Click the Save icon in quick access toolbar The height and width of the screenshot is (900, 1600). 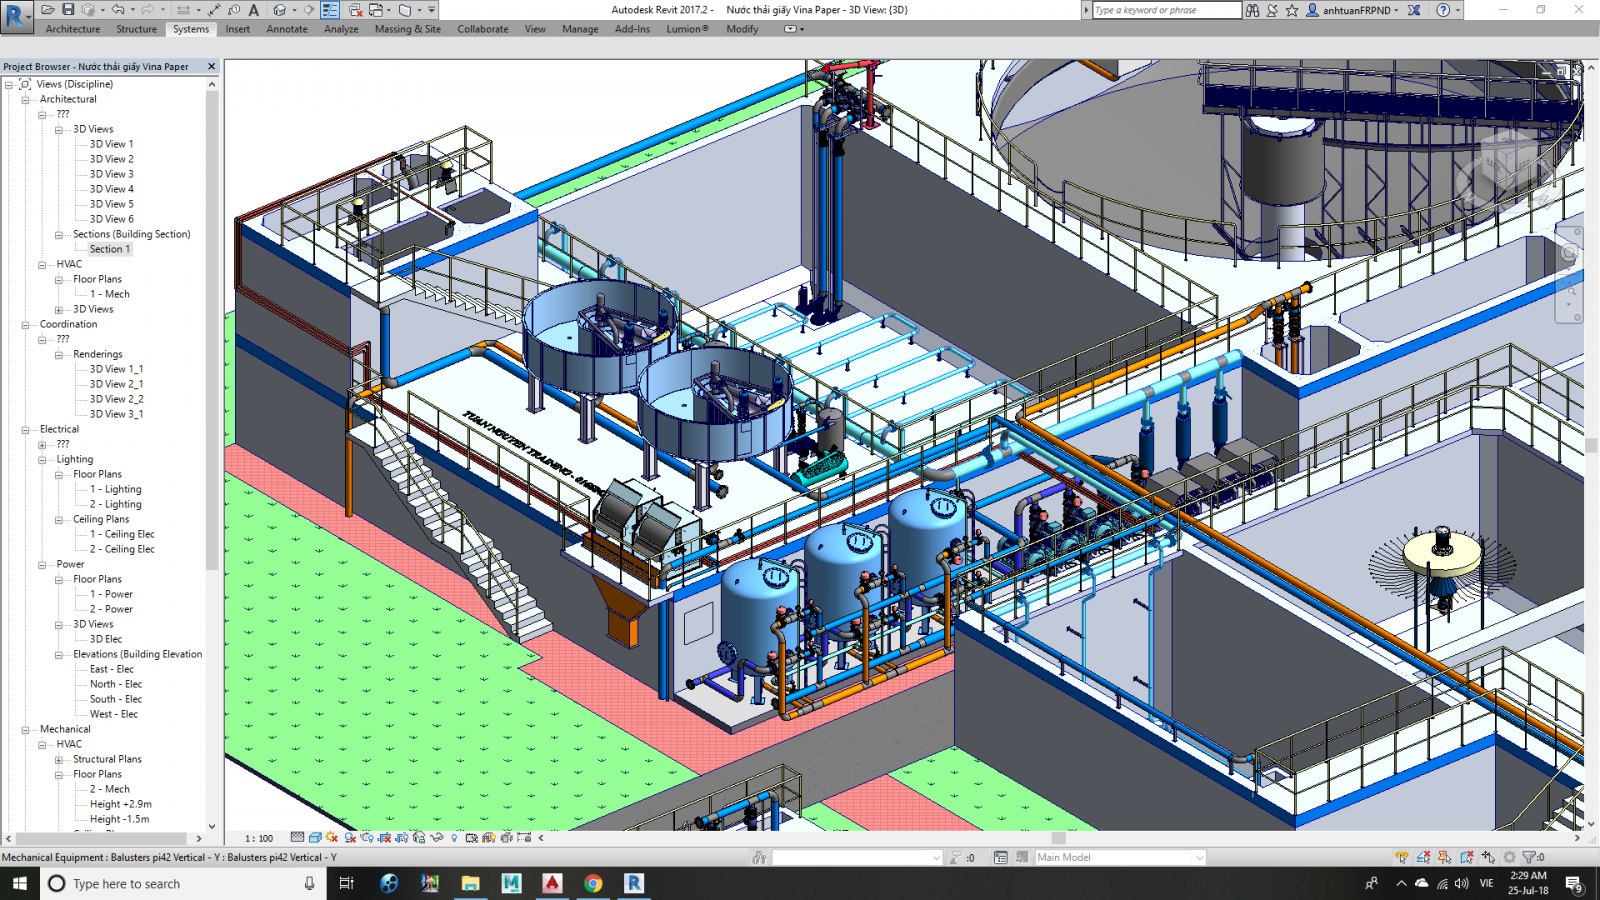tap(68, 10)
